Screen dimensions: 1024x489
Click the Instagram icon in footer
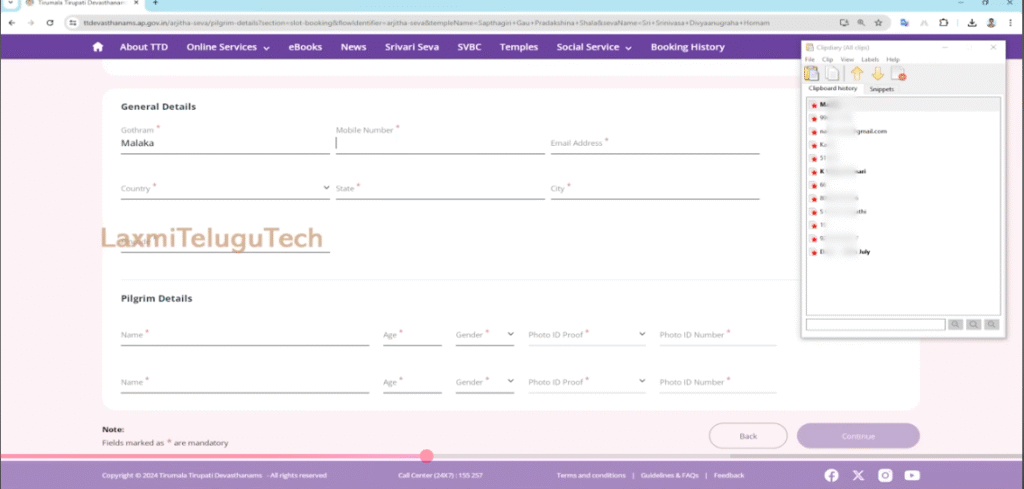pyautogui.click(x=884, y=475)
